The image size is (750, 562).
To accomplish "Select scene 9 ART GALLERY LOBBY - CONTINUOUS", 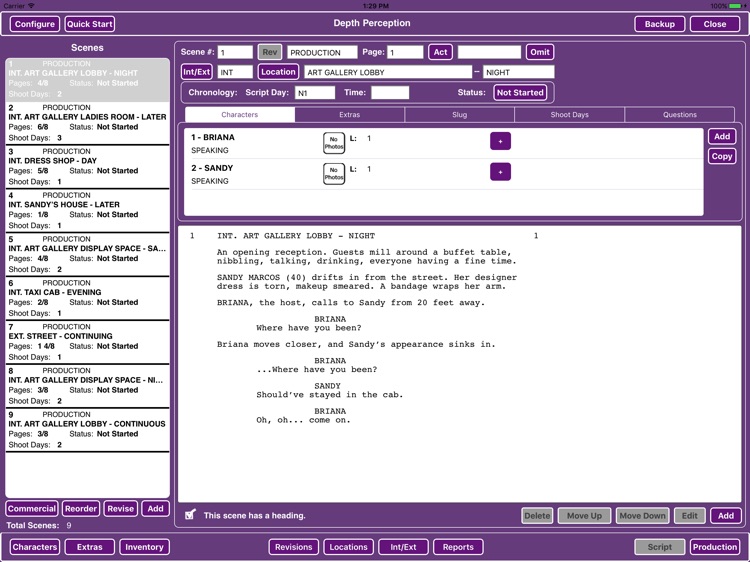I will pyautogui.click(x=88, y=430).
